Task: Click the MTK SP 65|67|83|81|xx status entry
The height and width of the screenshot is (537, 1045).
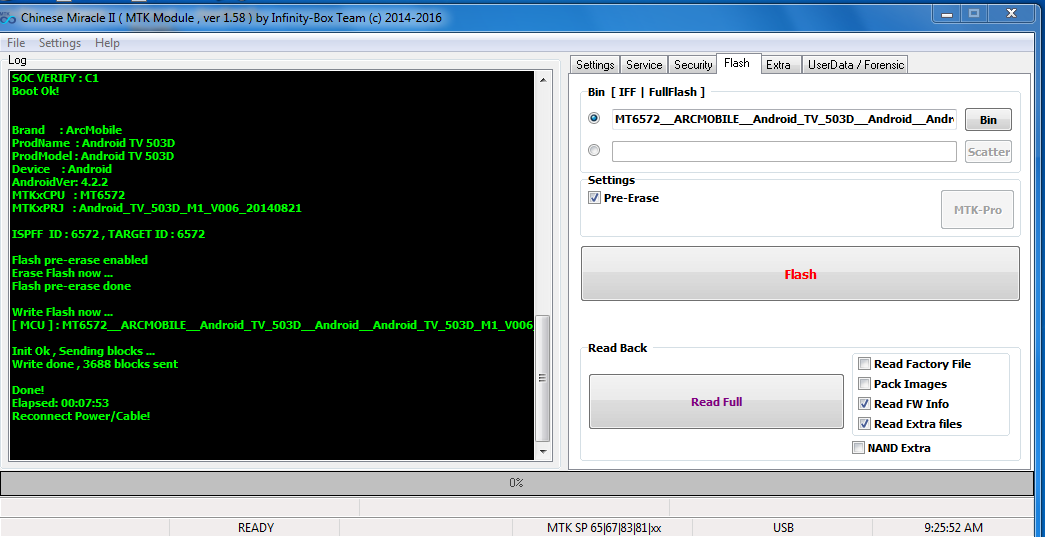Action: (604, 528)
